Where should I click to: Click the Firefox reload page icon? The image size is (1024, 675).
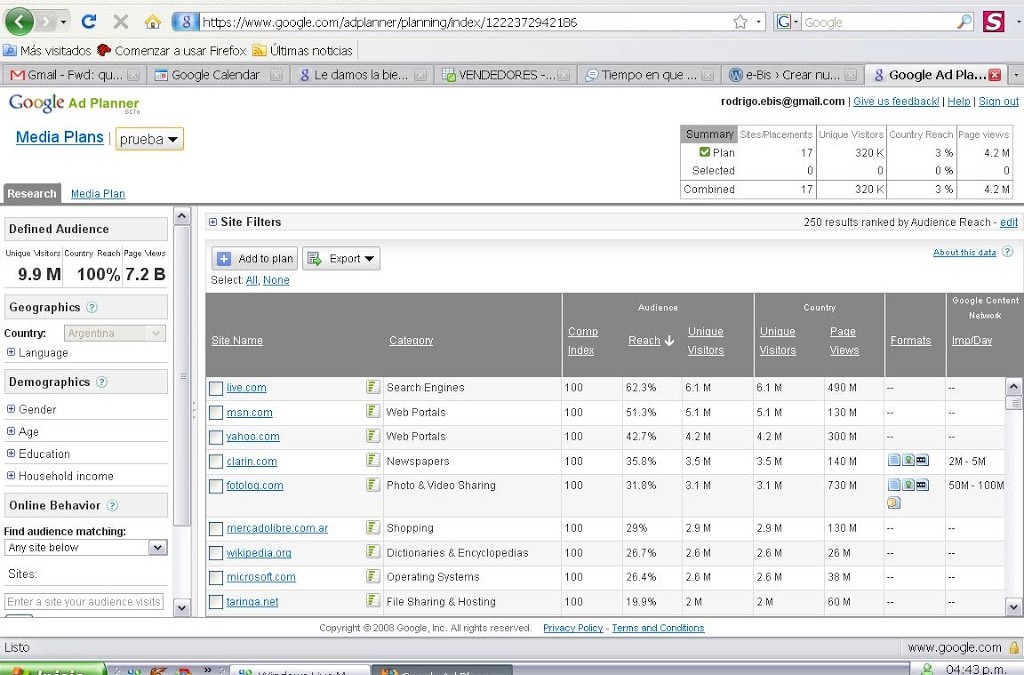tap(89, 21)
